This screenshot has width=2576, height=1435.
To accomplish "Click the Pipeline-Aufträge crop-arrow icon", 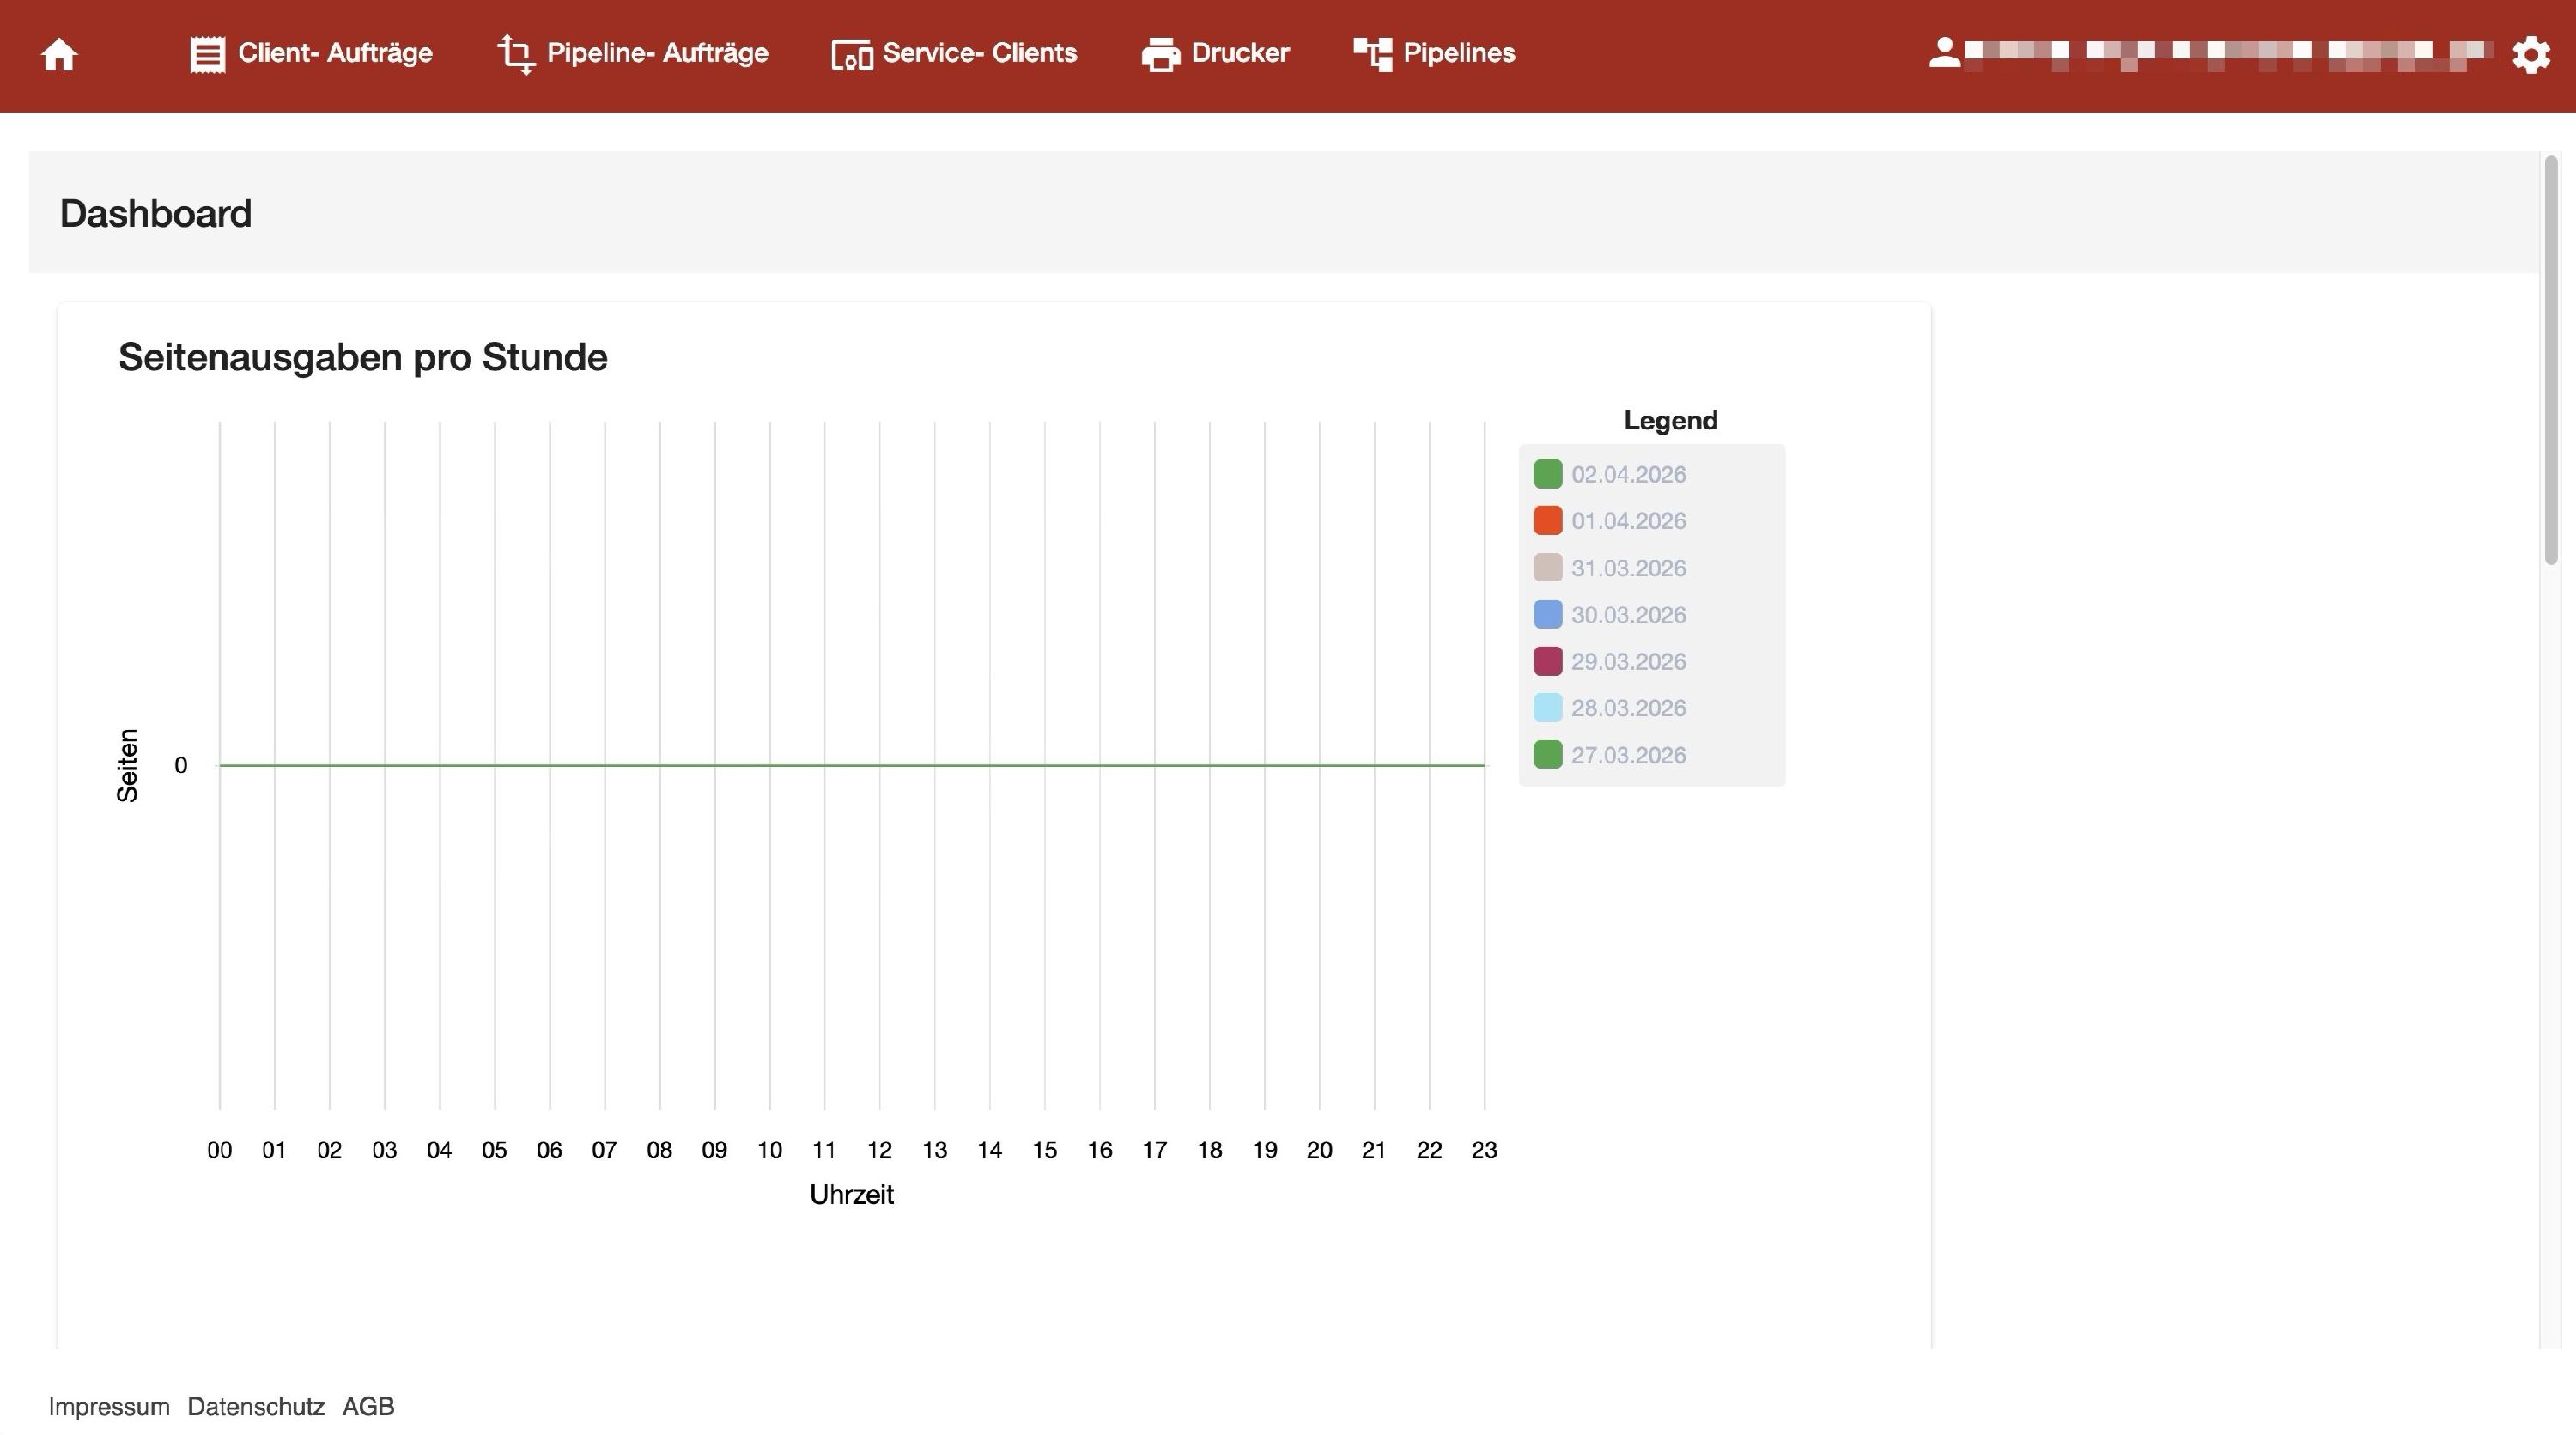I will click(x=516, y=54).
